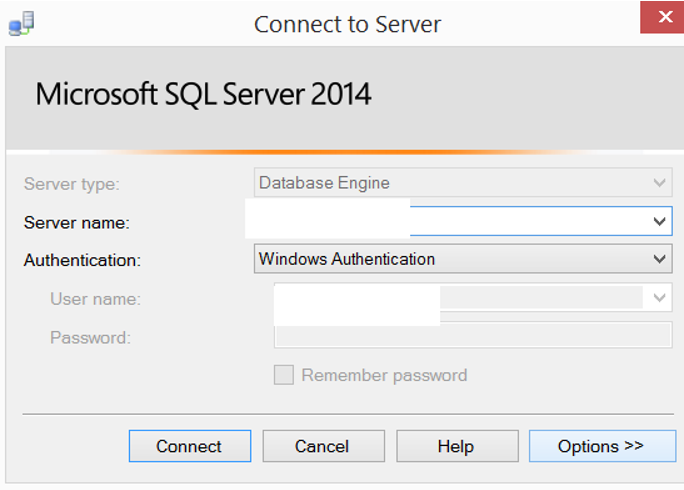
Task: Click the Password input field
Action: 473,335
